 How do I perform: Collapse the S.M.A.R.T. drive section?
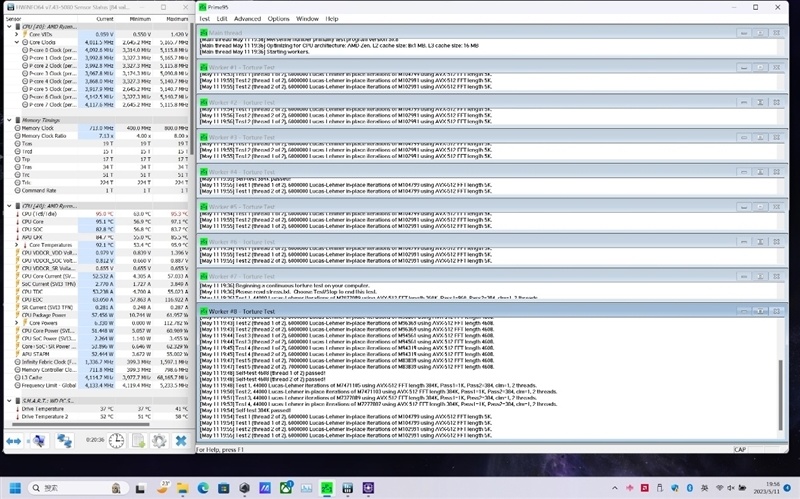click(9, 401)
